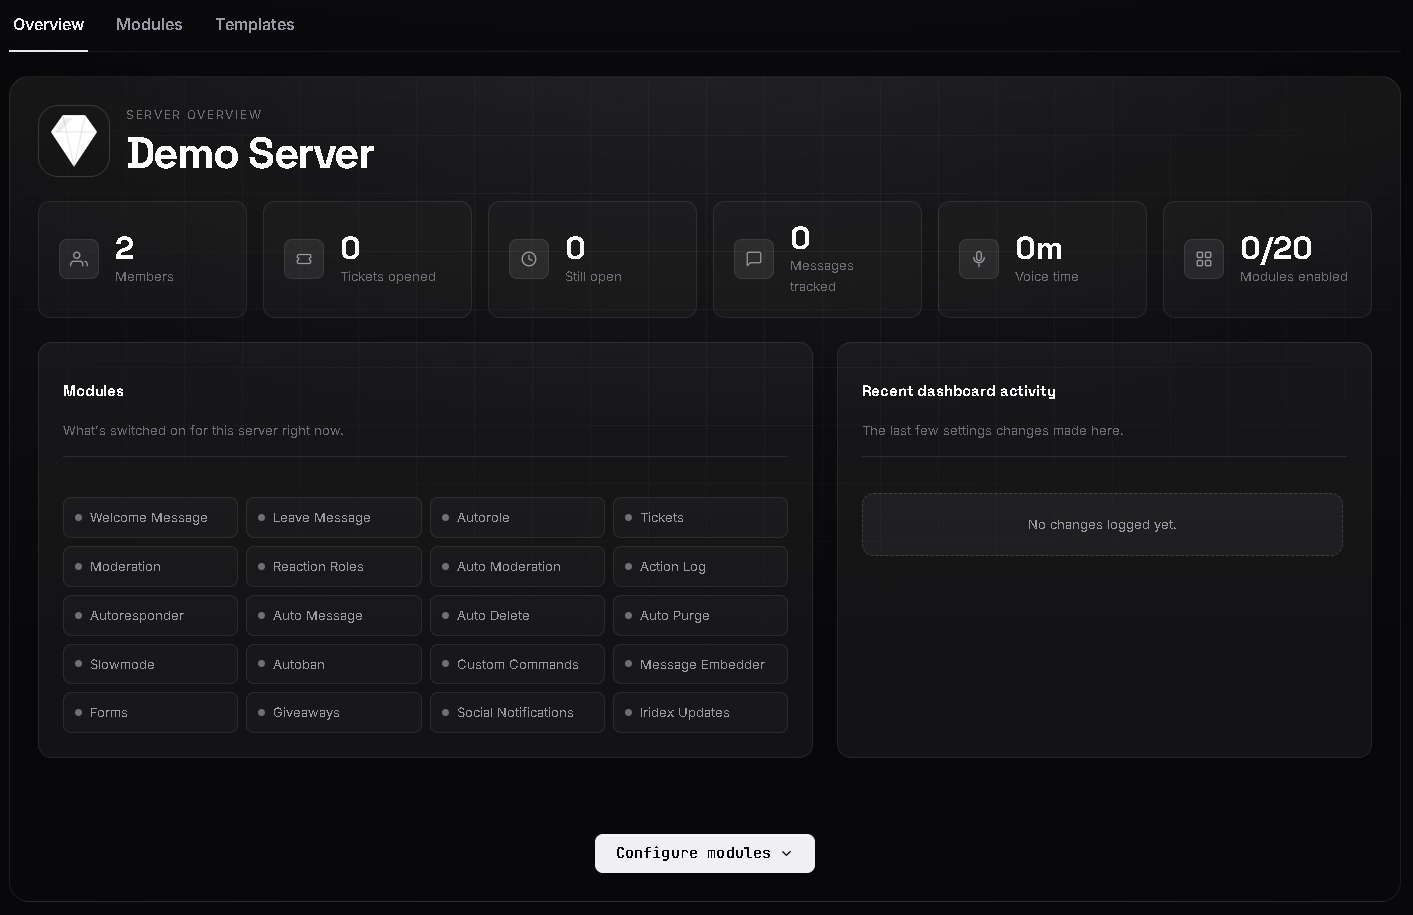This screenshot has height=915, width=1413.
Task: Select the Leave Message module
Action: coord(334,517)
